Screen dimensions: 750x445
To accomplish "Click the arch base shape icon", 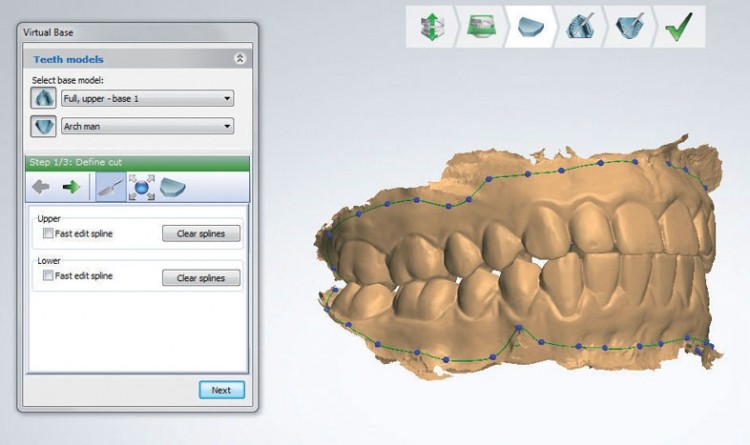I will [x=44, y=126].
